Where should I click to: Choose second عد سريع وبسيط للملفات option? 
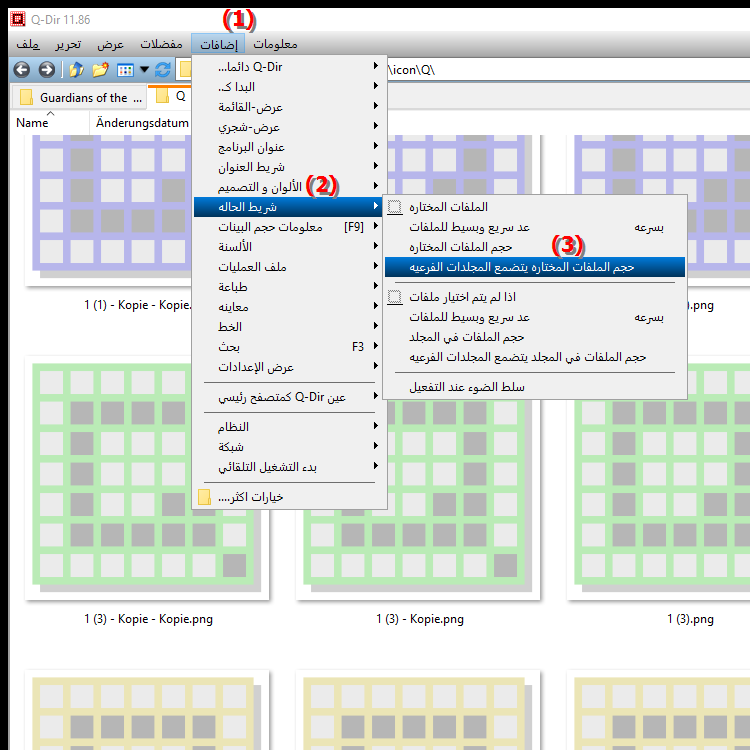pos(535,317)
